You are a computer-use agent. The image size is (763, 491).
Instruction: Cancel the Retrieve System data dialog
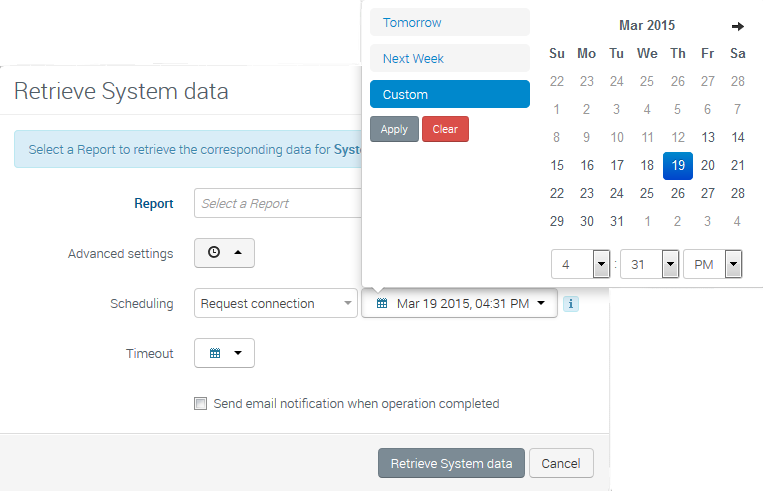561,463
